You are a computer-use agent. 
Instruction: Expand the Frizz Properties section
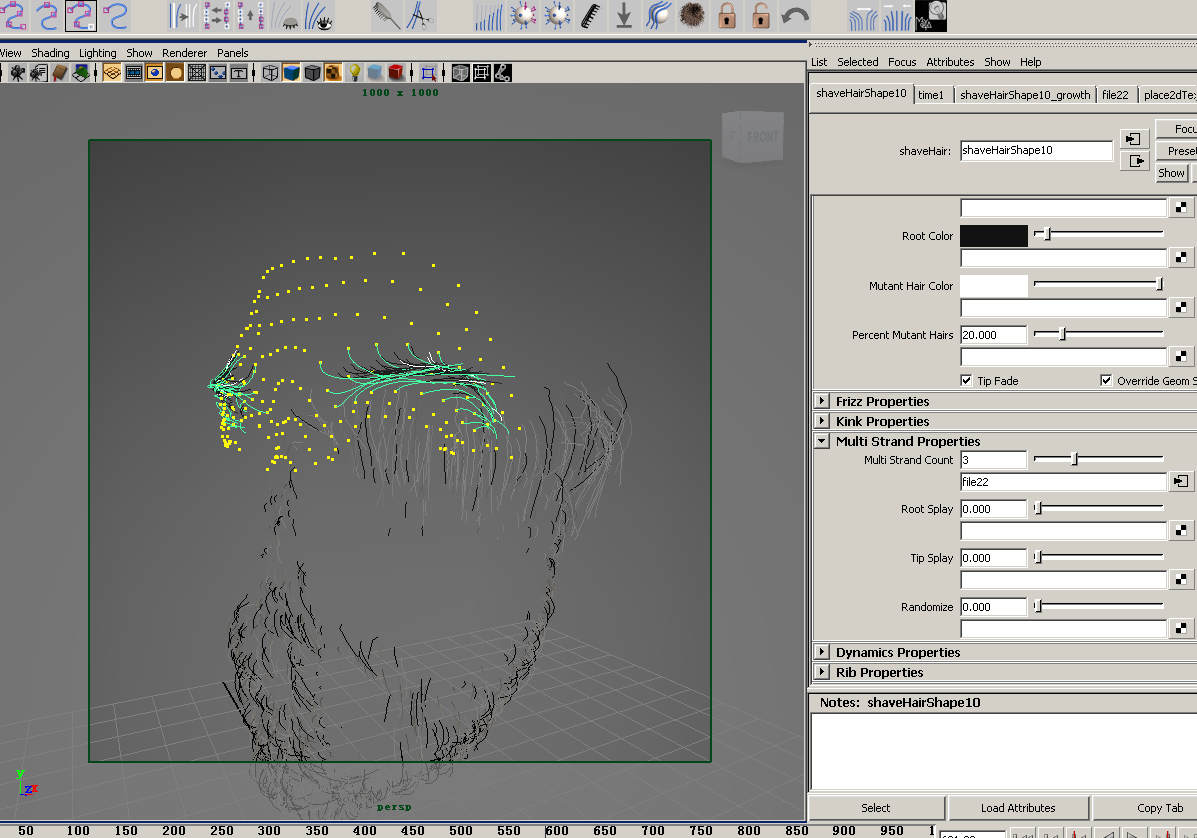[x=821, y=401]
